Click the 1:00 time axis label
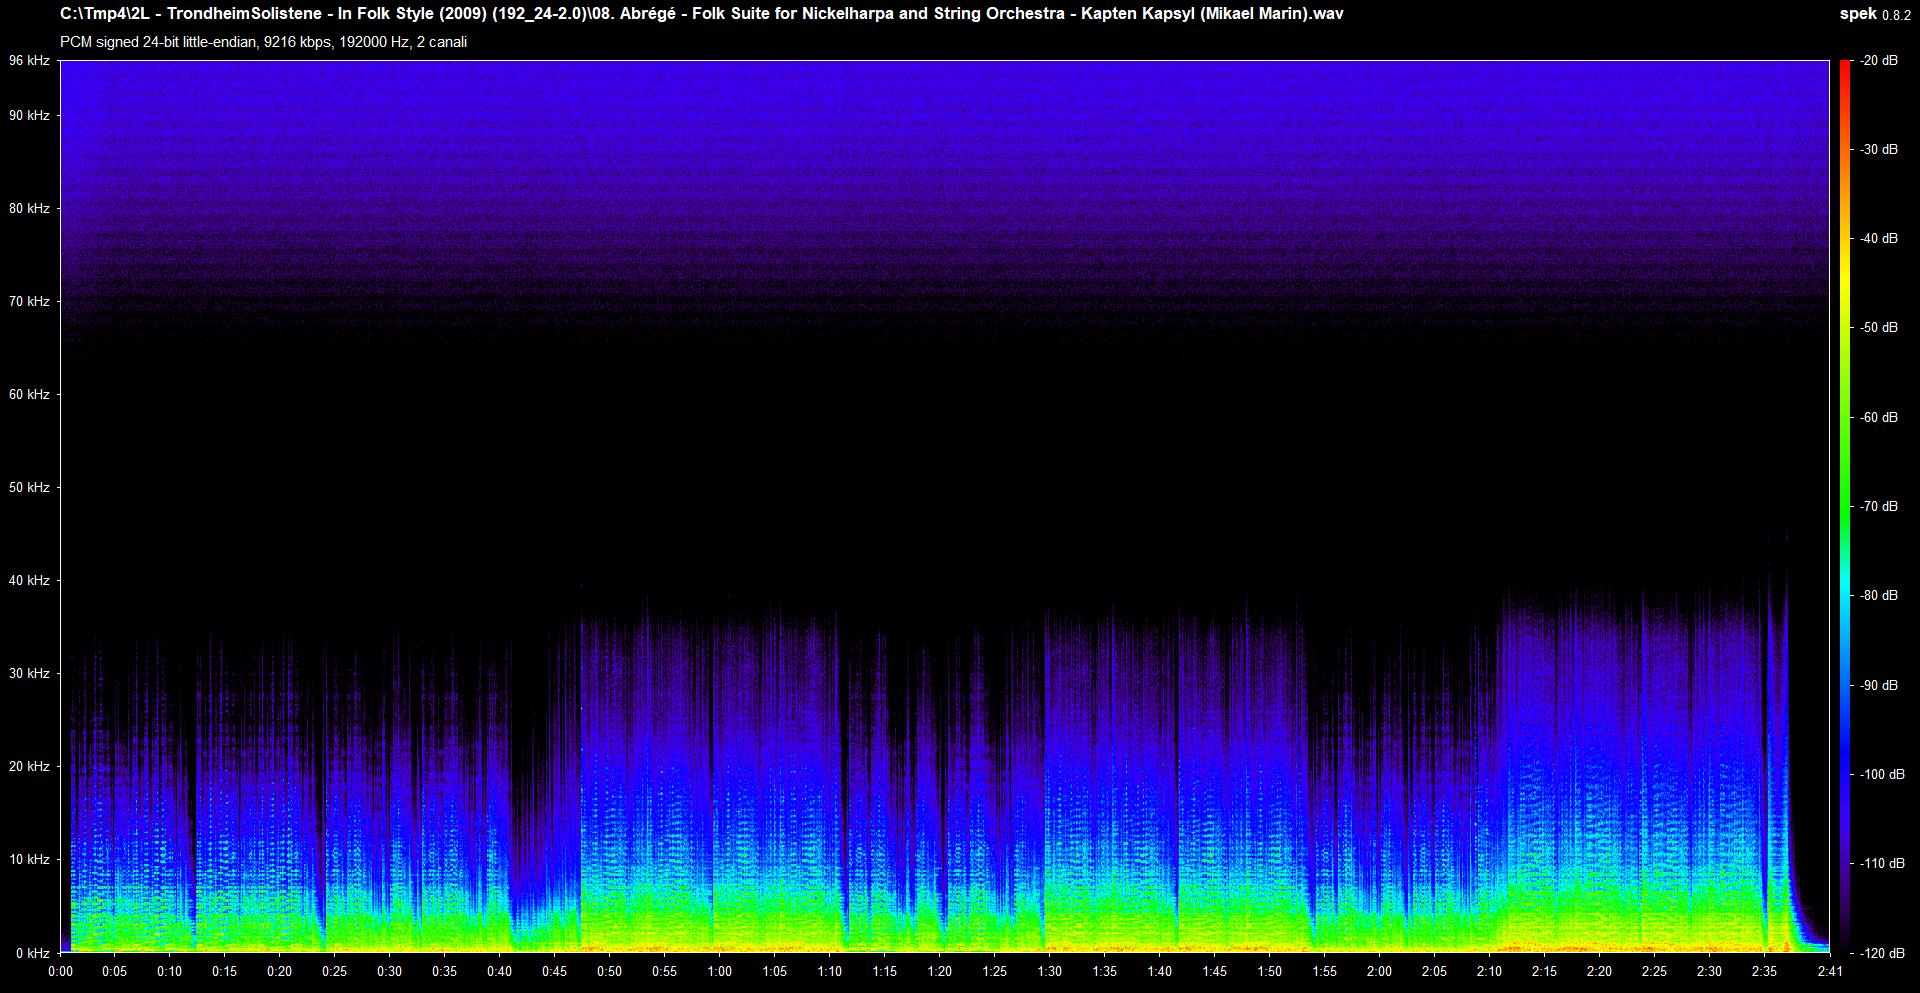This screenshot has height=993, width=1920. pyautogui.click(x=719, y=972)
